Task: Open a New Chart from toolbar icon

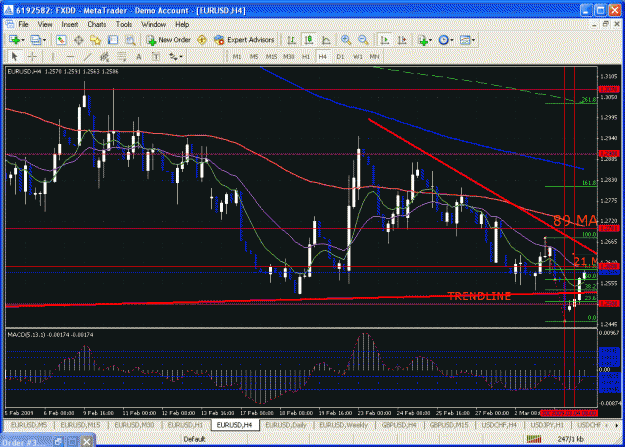Action: 14,40
